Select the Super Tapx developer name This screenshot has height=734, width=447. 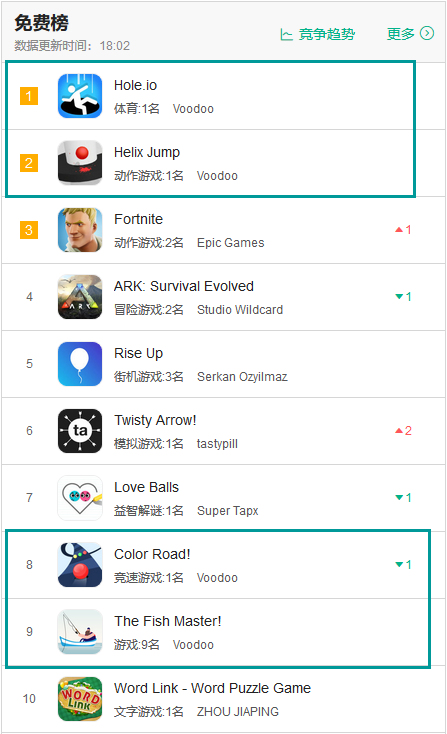tap(228, 511)
